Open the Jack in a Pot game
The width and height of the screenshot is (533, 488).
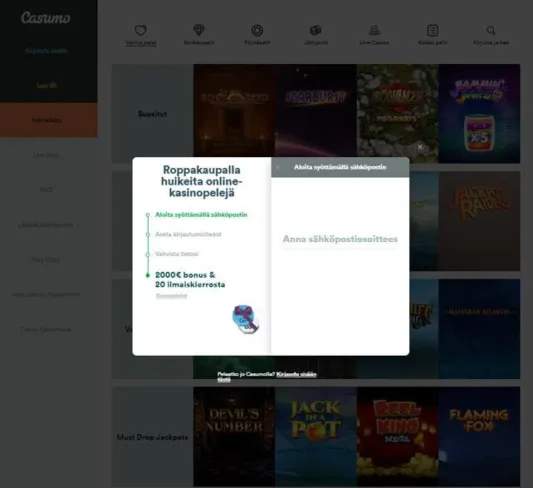(316, 436)
